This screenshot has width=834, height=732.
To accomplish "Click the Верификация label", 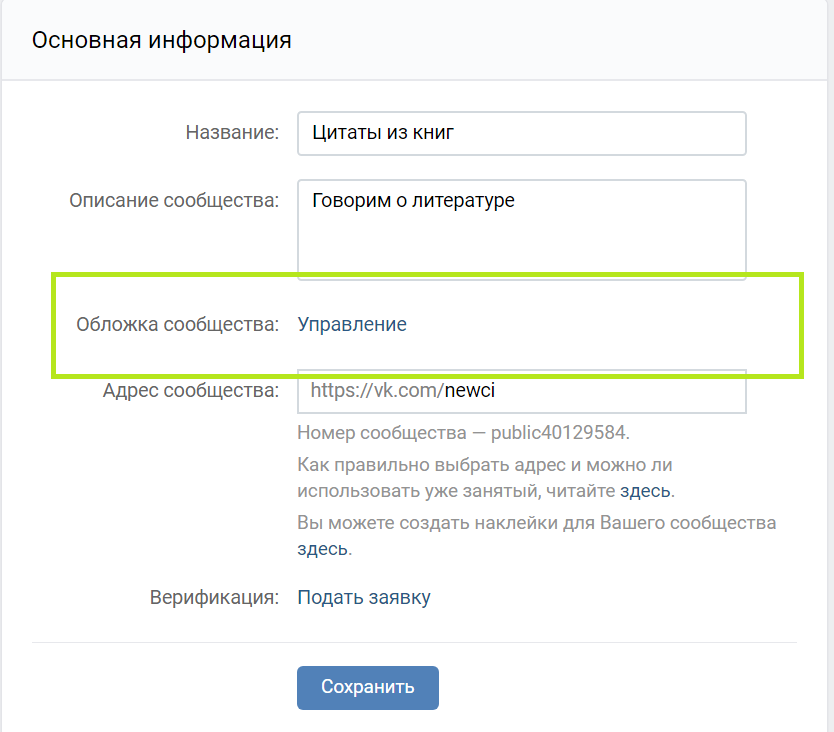I will 214,598.
